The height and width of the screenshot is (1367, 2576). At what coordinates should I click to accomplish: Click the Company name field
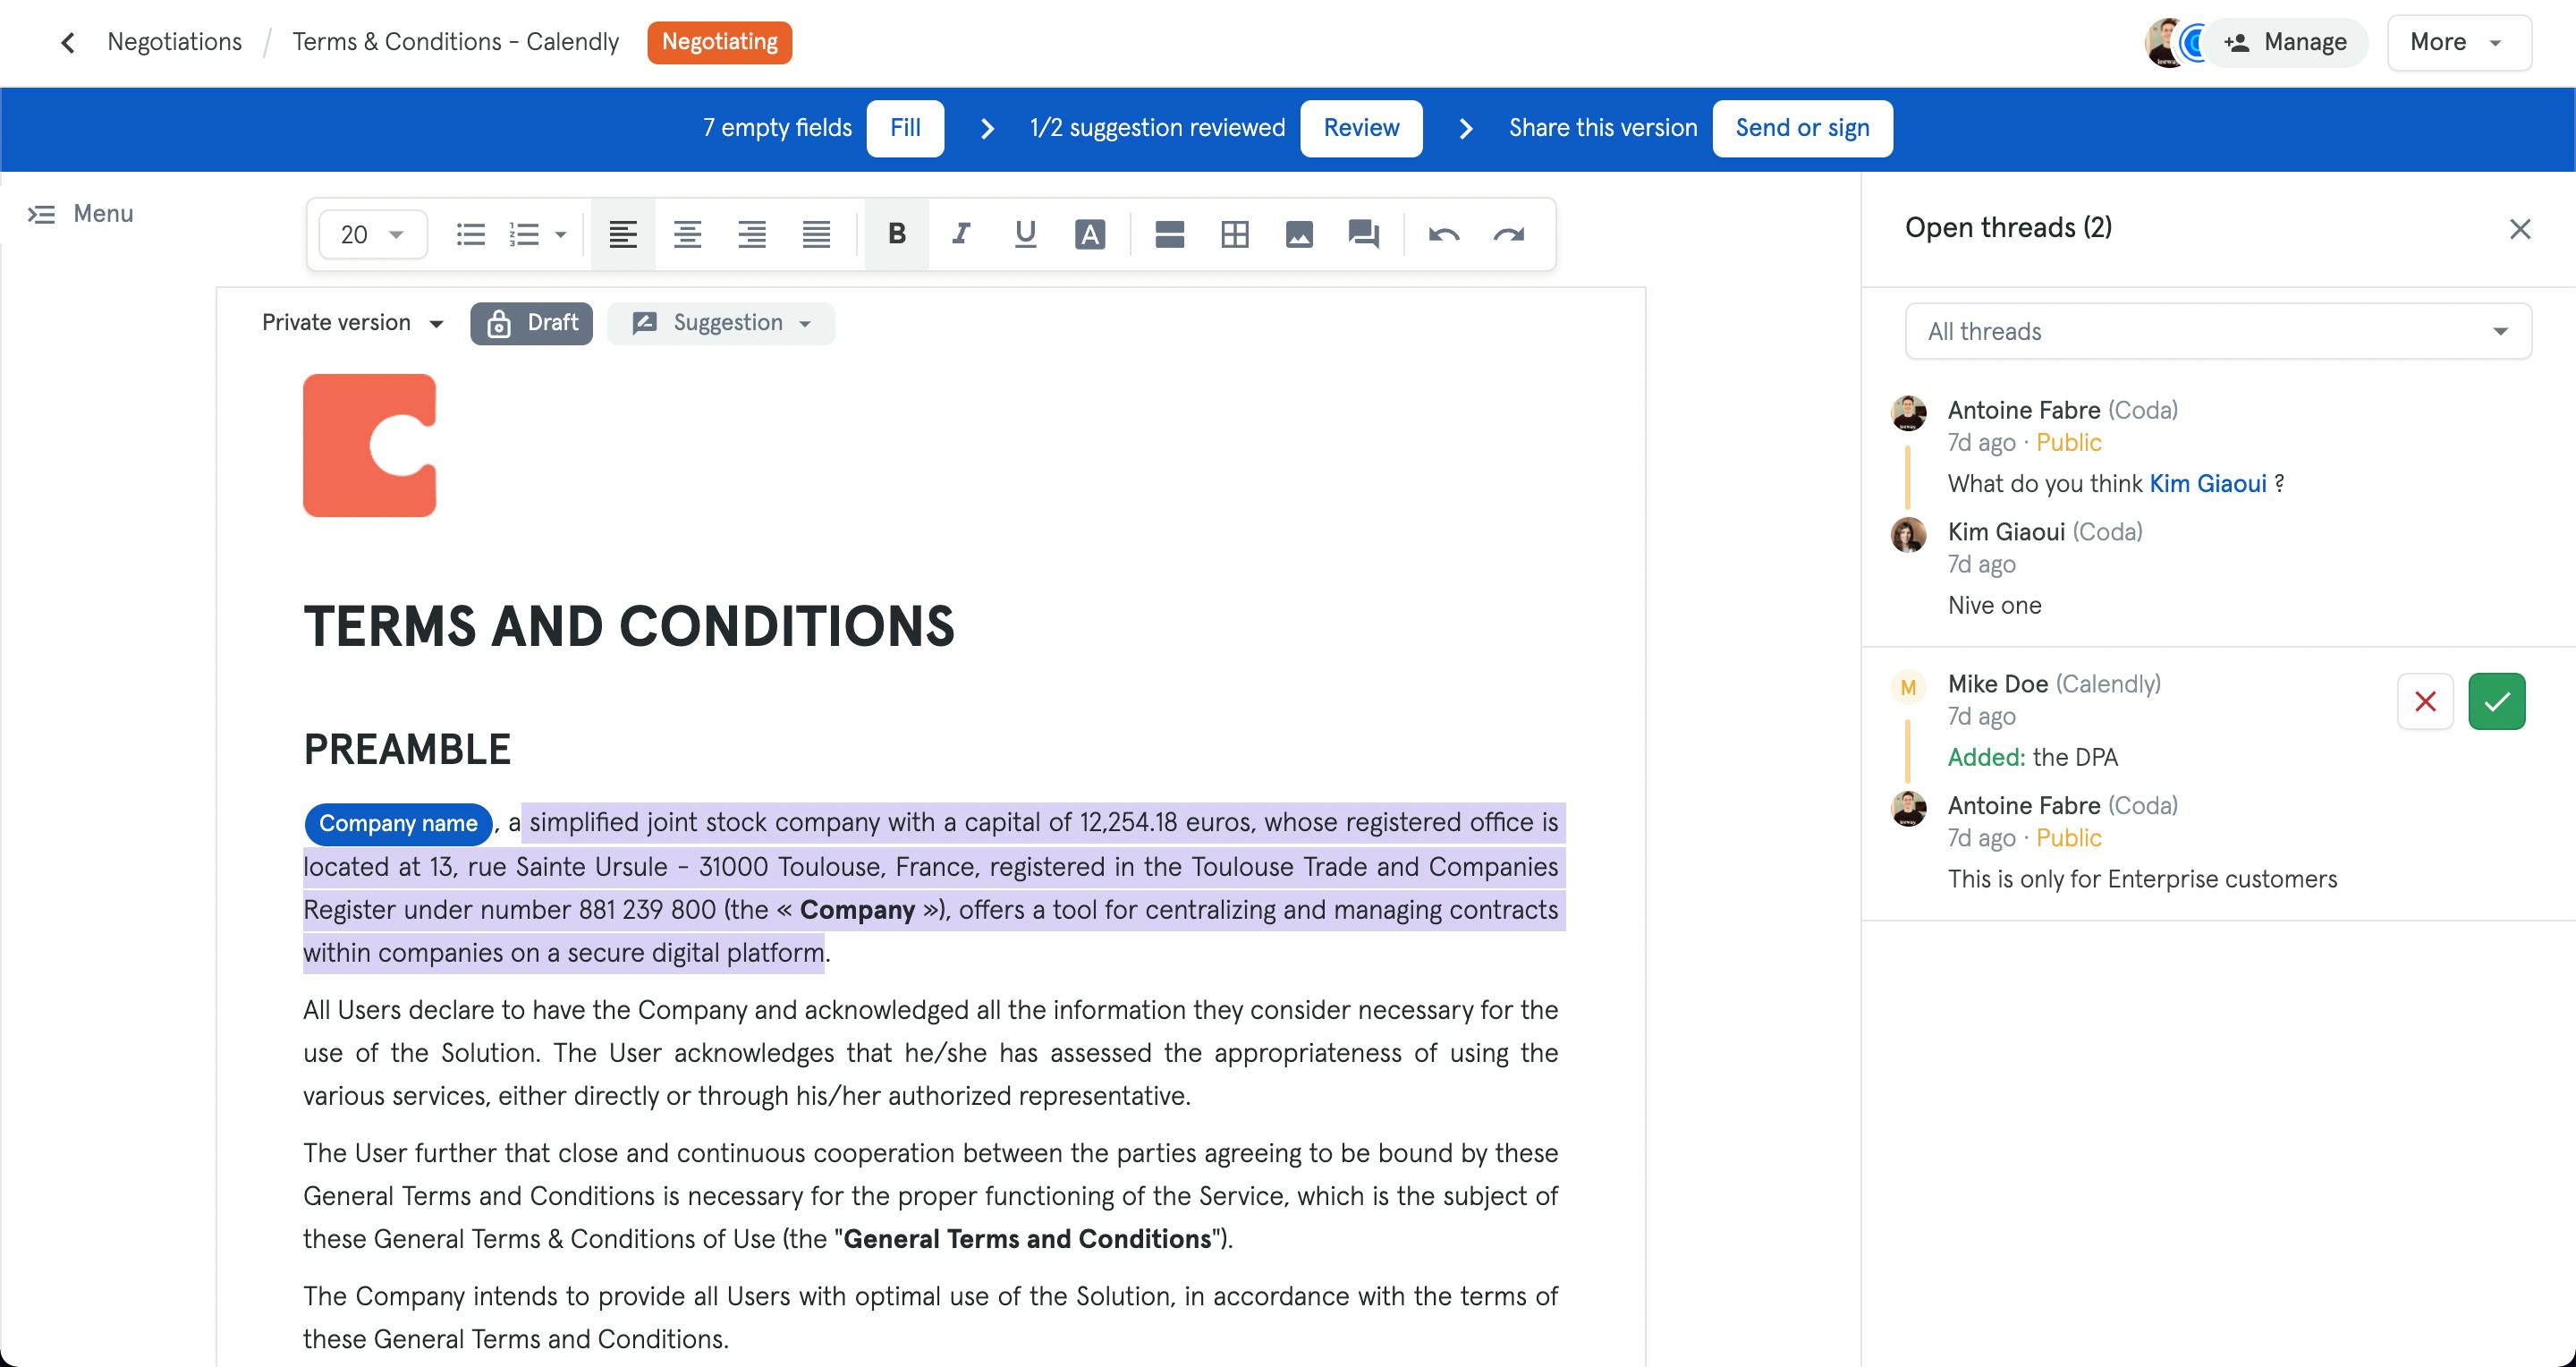coord(397,823)
